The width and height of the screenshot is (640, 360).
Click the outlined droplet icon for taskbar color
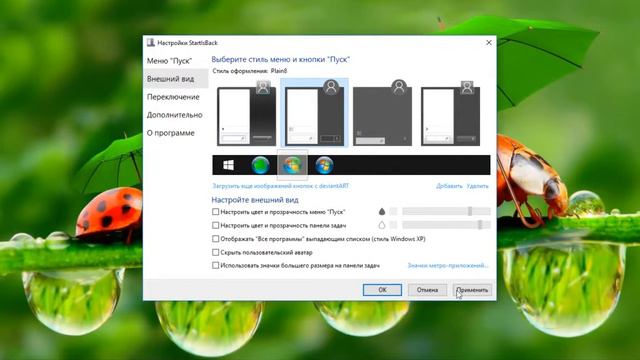click(x=382, y=225)
